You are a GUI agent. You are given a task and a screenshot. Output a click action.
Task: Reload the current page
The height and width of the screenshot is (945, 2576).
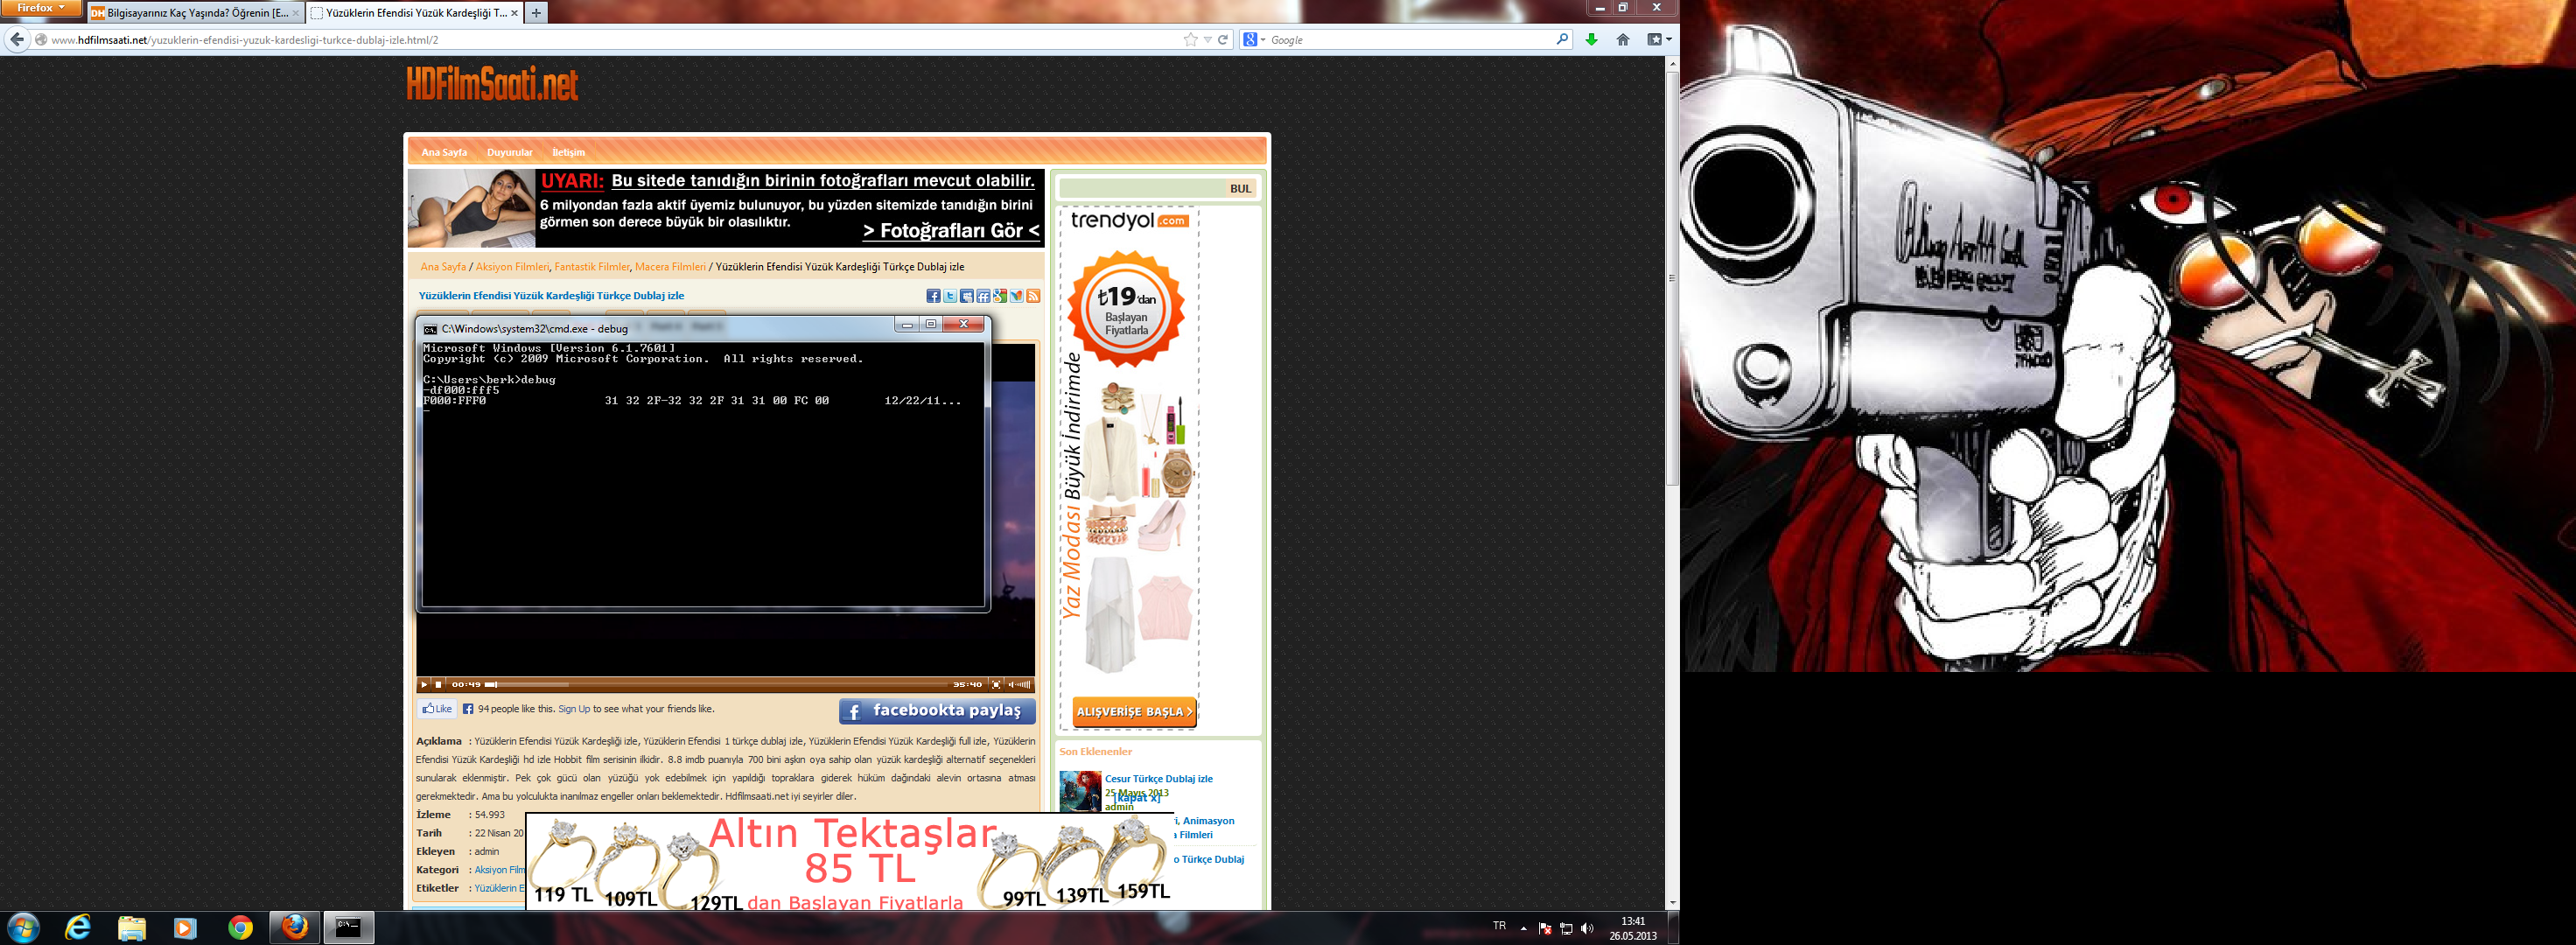click(1222, 40)
